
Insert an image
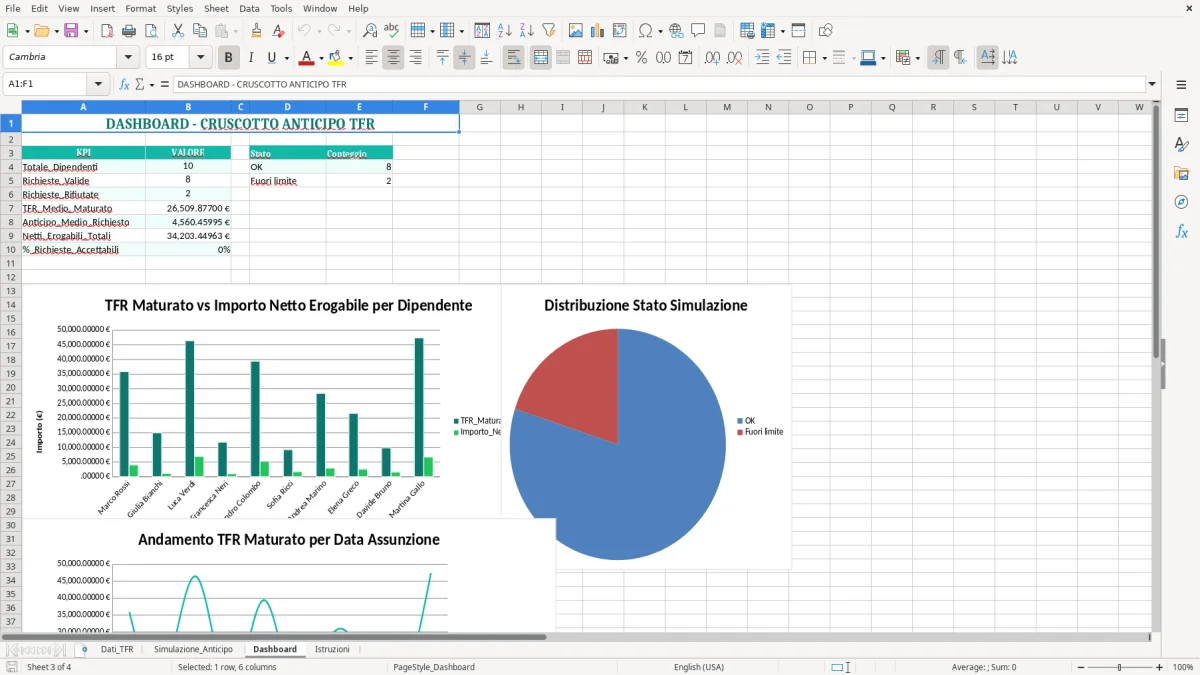click(x=576, y=31)
